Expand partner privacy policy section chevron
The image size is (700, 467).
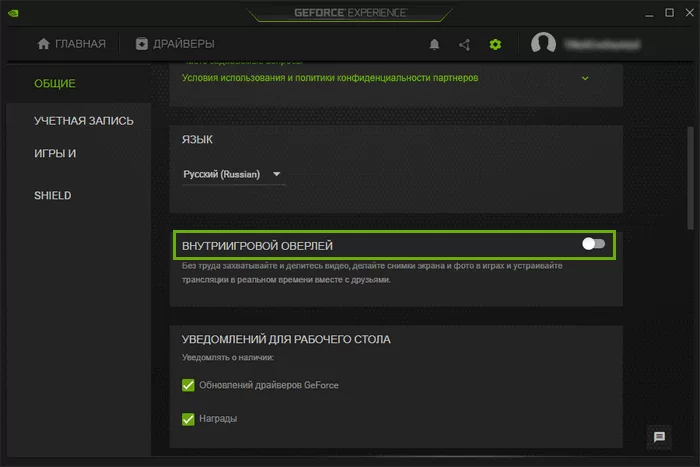point(585,78)
